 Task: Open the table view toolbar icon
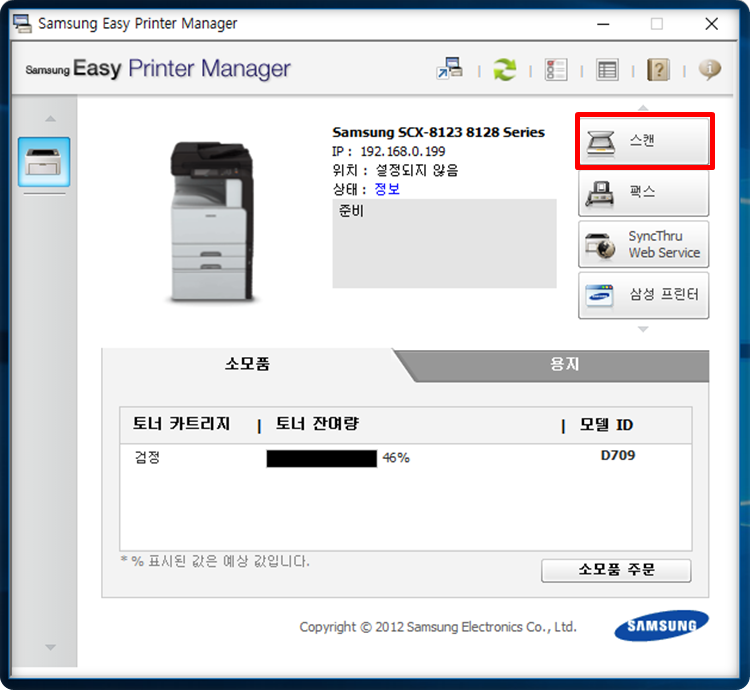[x=607, y=70]
